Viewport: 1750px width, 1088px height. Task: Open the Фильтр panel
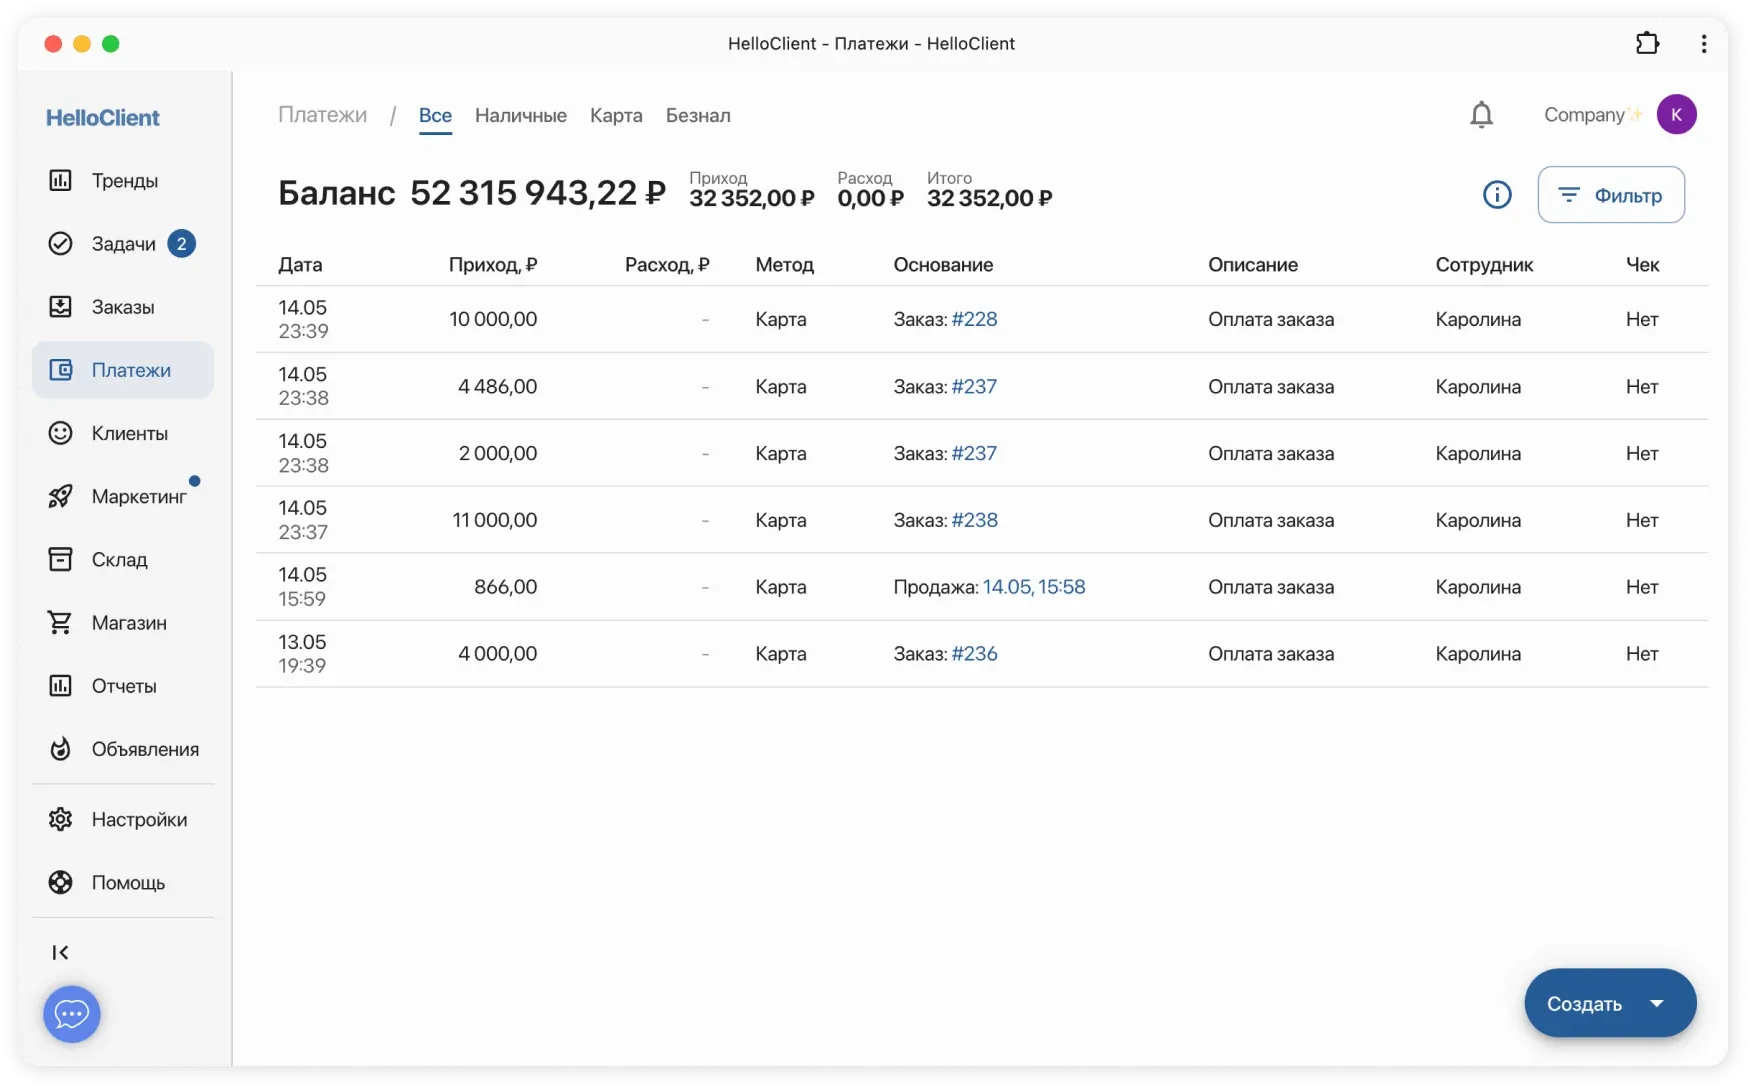click(x=1610, y=195)
